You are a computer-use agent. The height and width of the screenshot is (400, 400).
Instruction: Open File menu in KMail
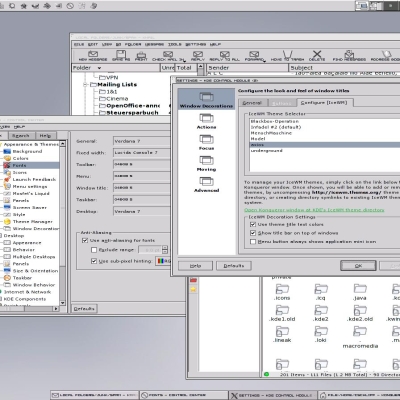pyautogui.click(x=79, y=44)
